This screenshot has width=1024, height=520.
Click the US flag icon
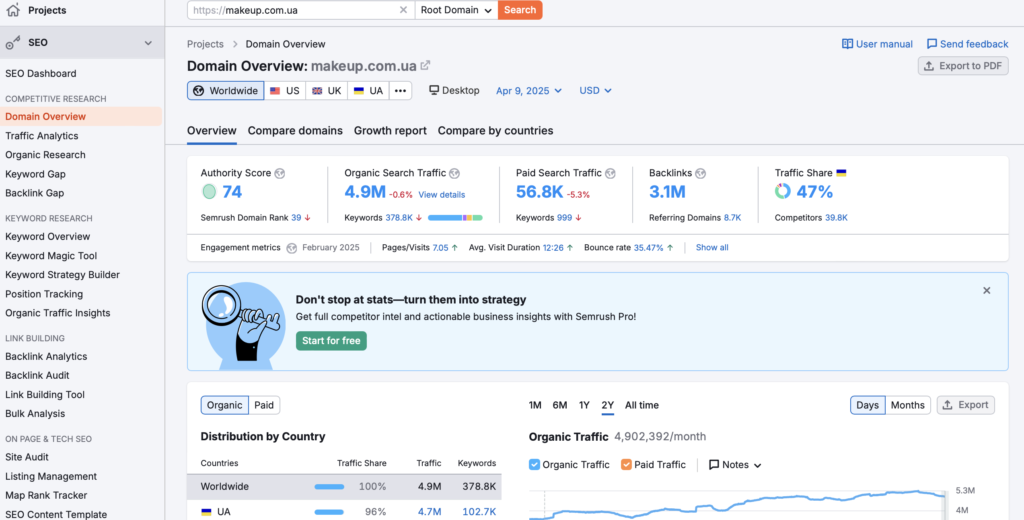tap(275, 91)
